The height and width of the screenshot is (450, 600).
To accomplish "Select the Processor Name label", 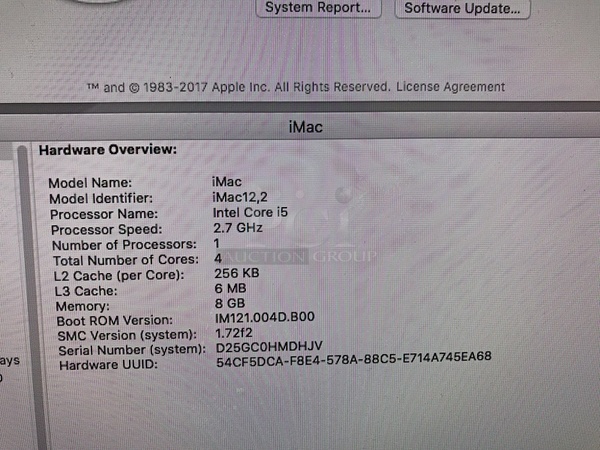I will point(104,214).
